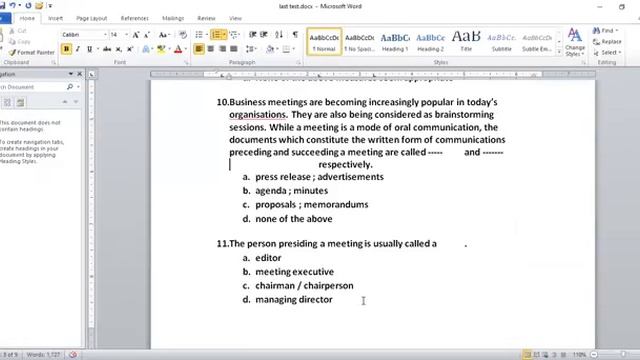Click Increase Indent icon
This screenshot has width=640, height=360.
click(x=264, y=35)
